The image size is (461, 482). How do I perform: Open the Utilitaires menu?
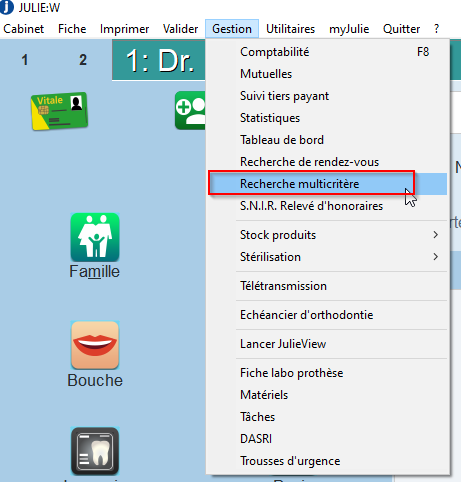290,29
